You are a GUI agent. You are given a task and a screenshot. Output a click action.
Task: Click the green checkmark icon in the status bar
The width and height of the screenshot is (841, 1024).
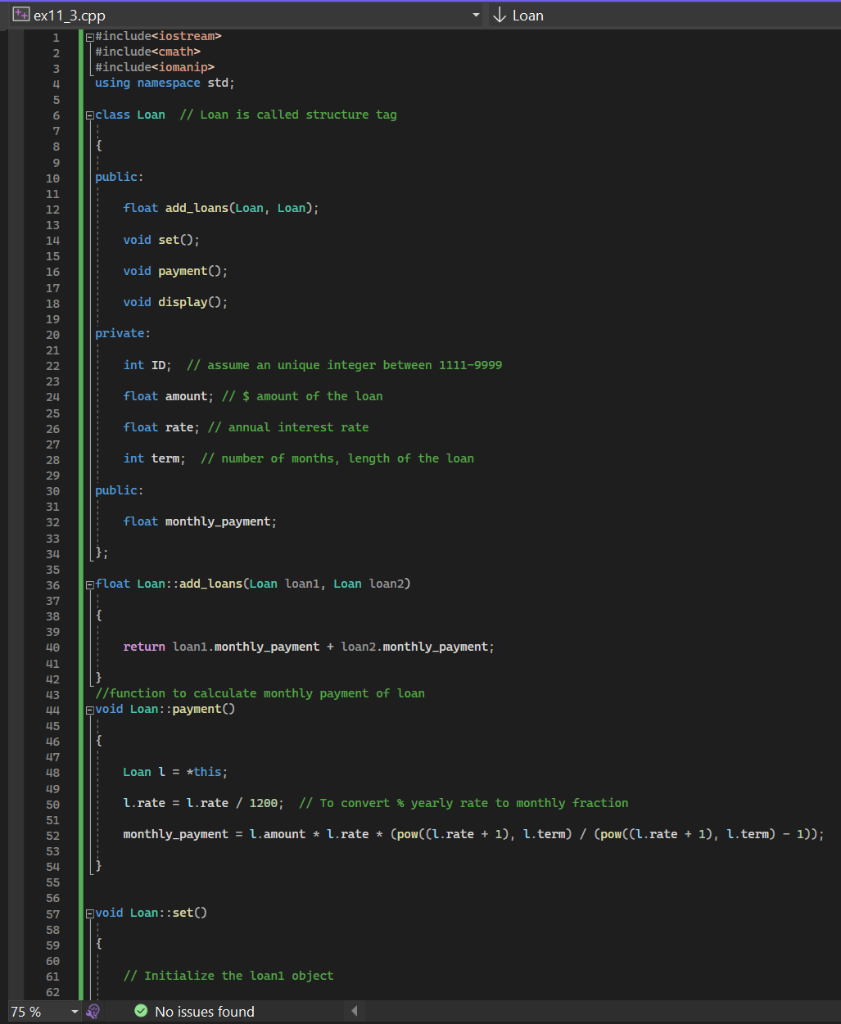coord(141,1011)
